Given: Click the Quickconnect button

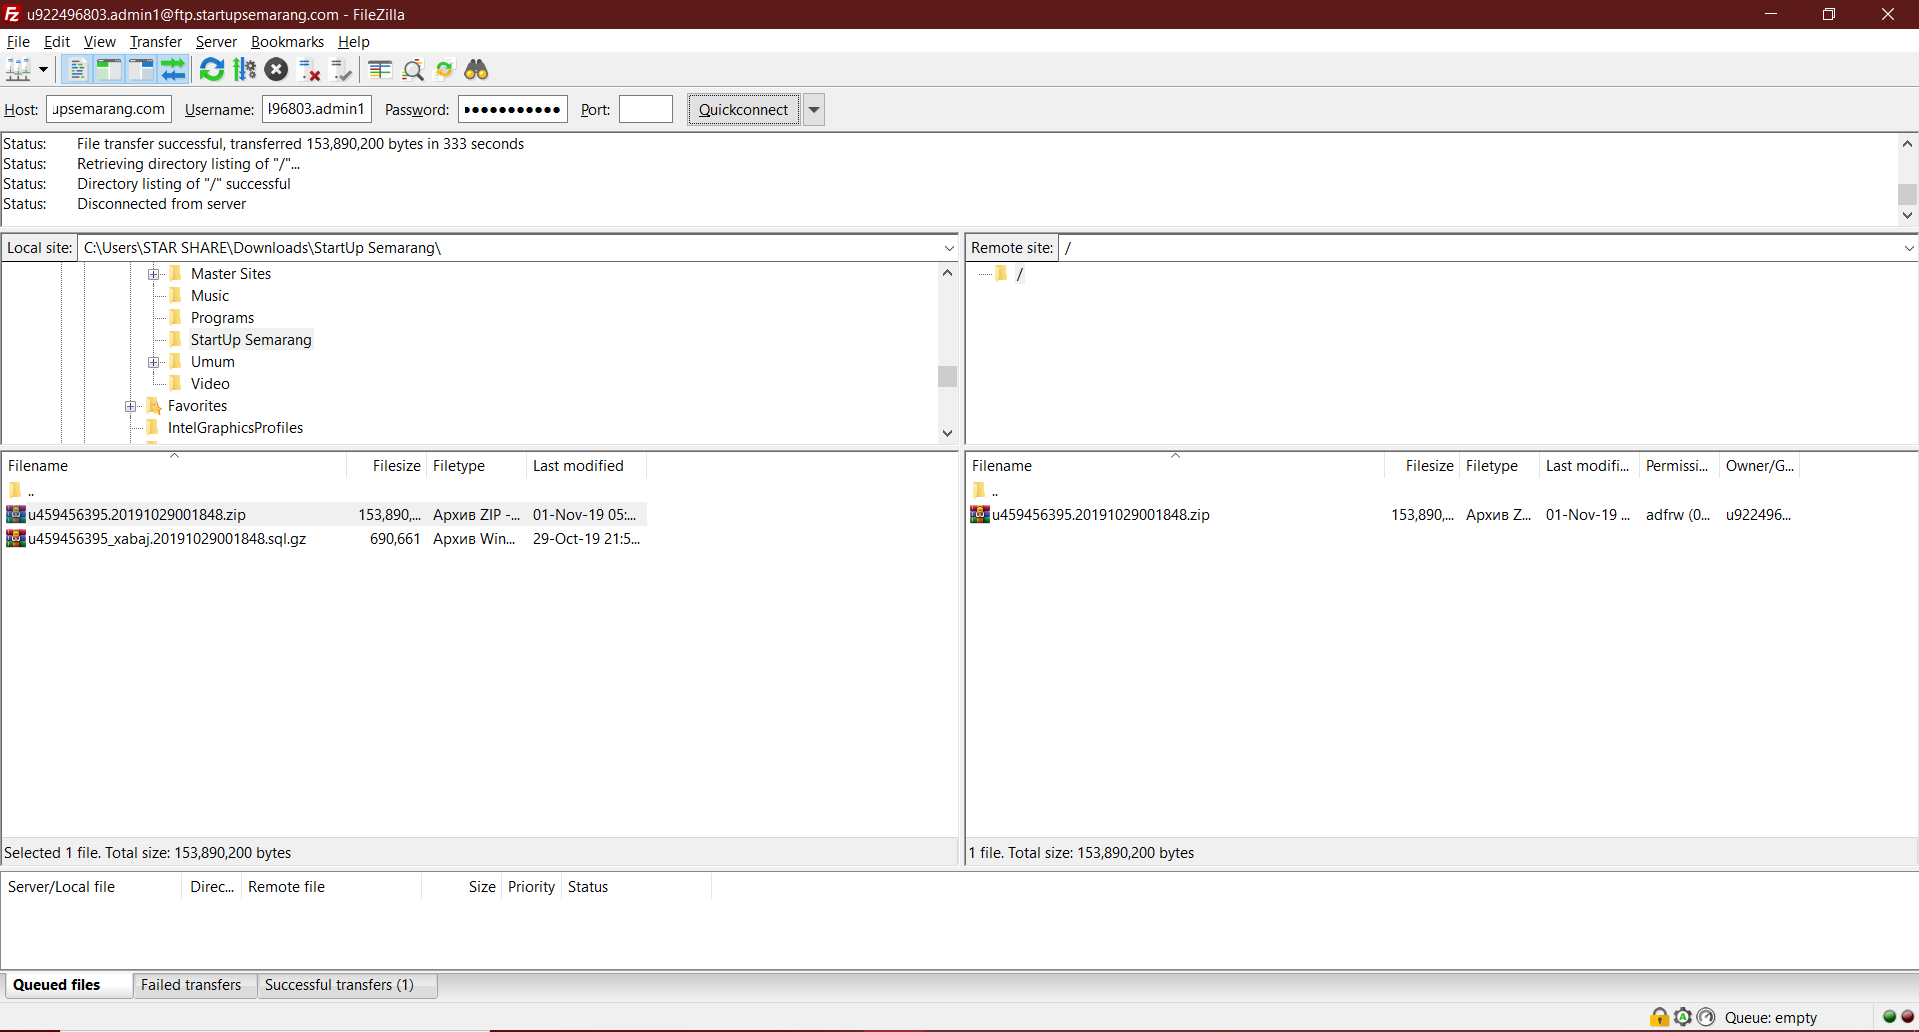Looking at the screenshot, I should point(743,110).
